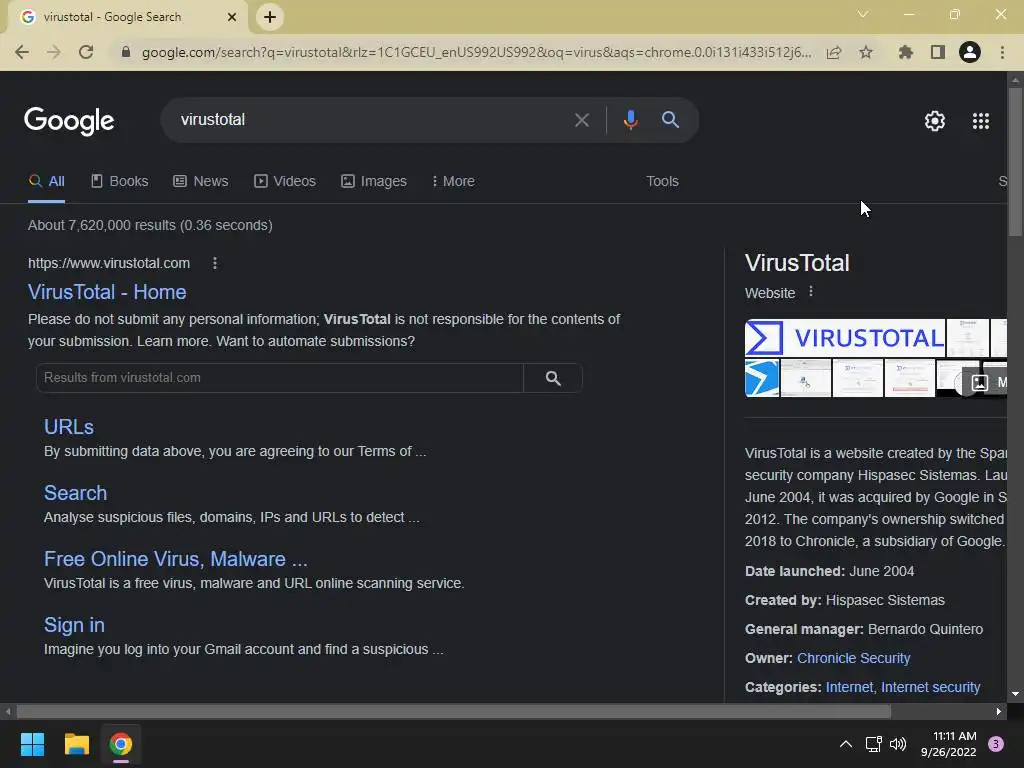
Task: Open the Internet security category link
Action: coord(931,687)
